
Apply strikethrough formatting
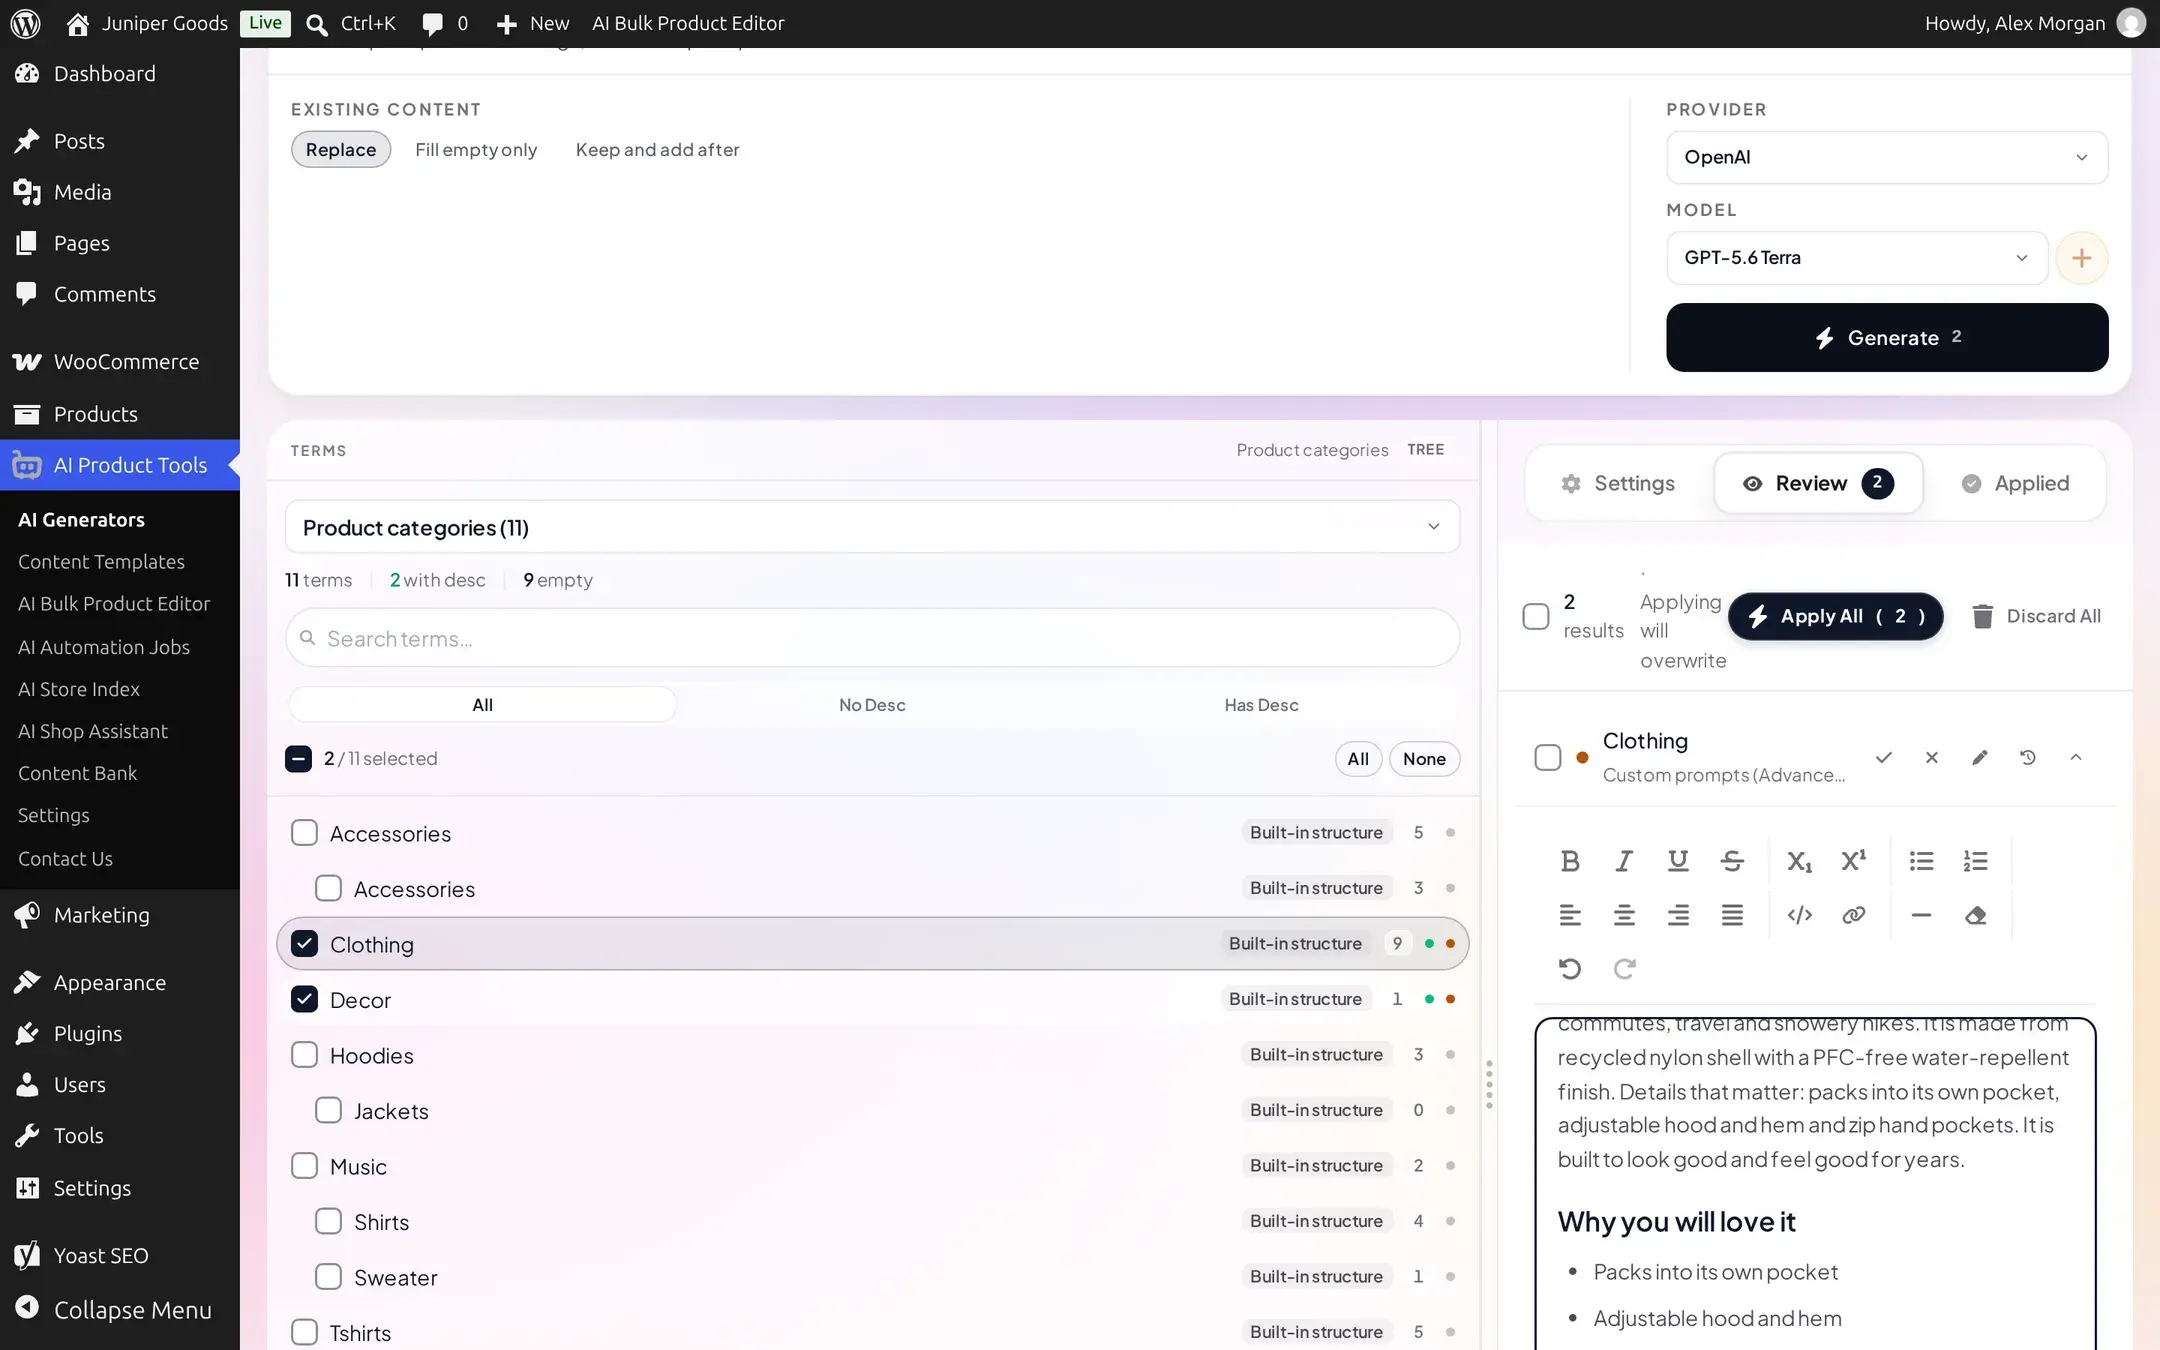point(1732,861)
